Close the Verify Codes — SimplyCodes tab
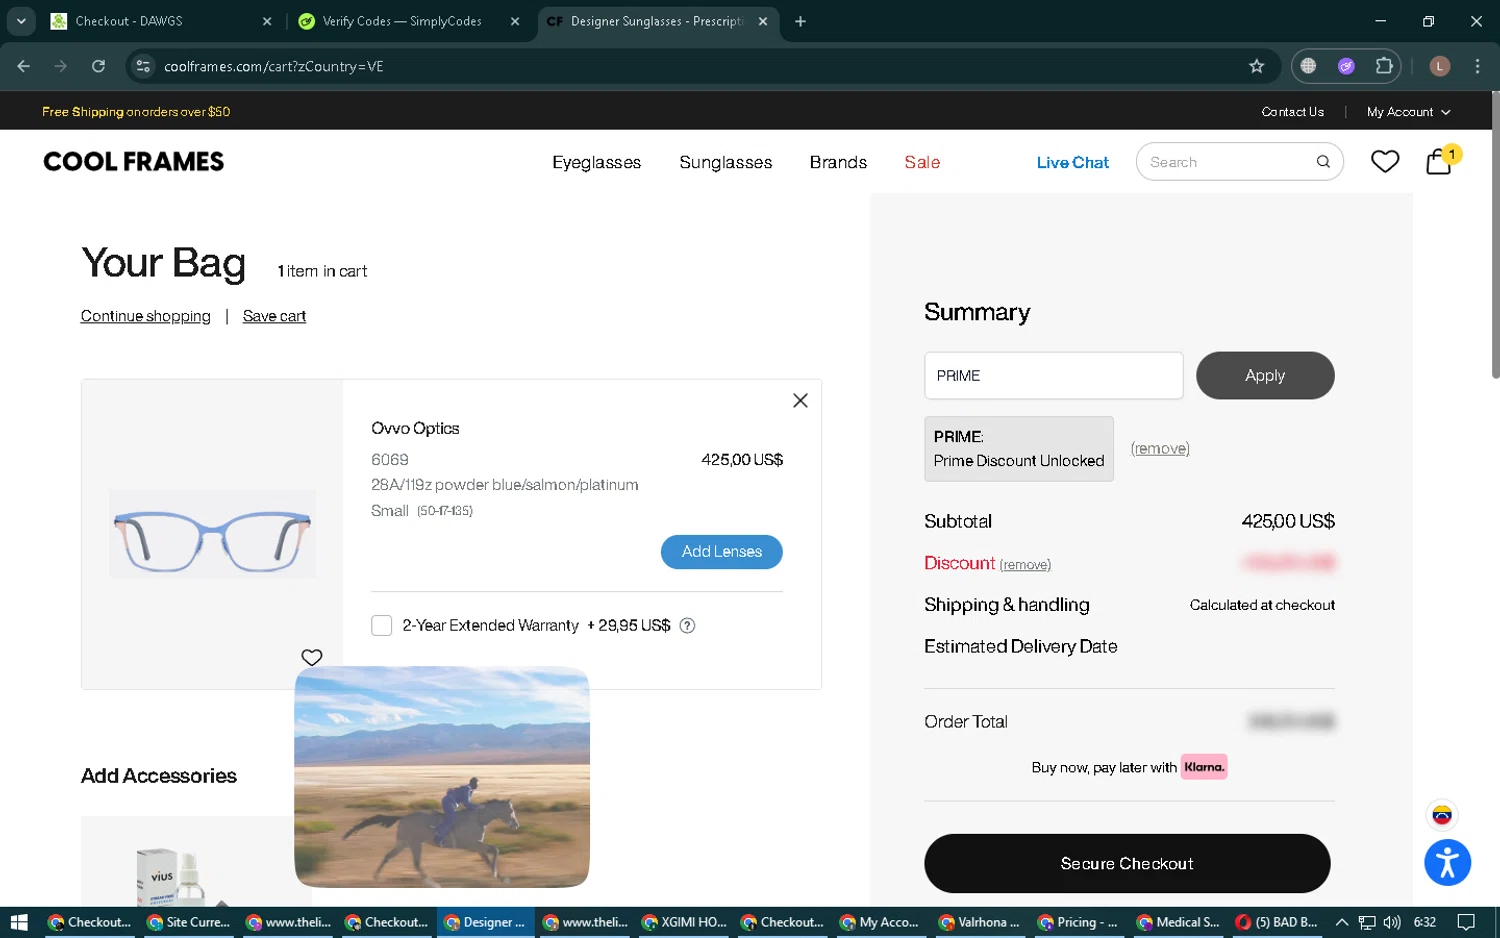 point(515,21)
